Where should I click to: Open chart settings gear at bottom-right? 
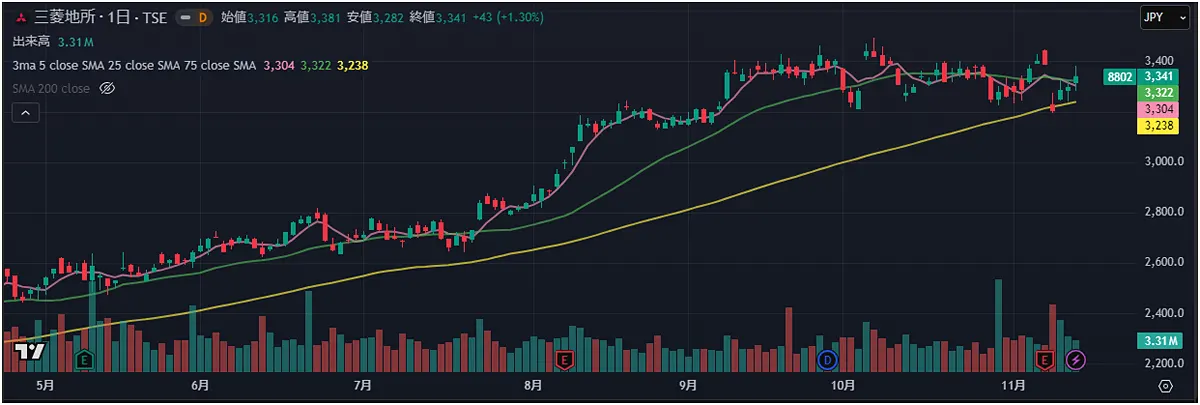tap(1165, 385)
